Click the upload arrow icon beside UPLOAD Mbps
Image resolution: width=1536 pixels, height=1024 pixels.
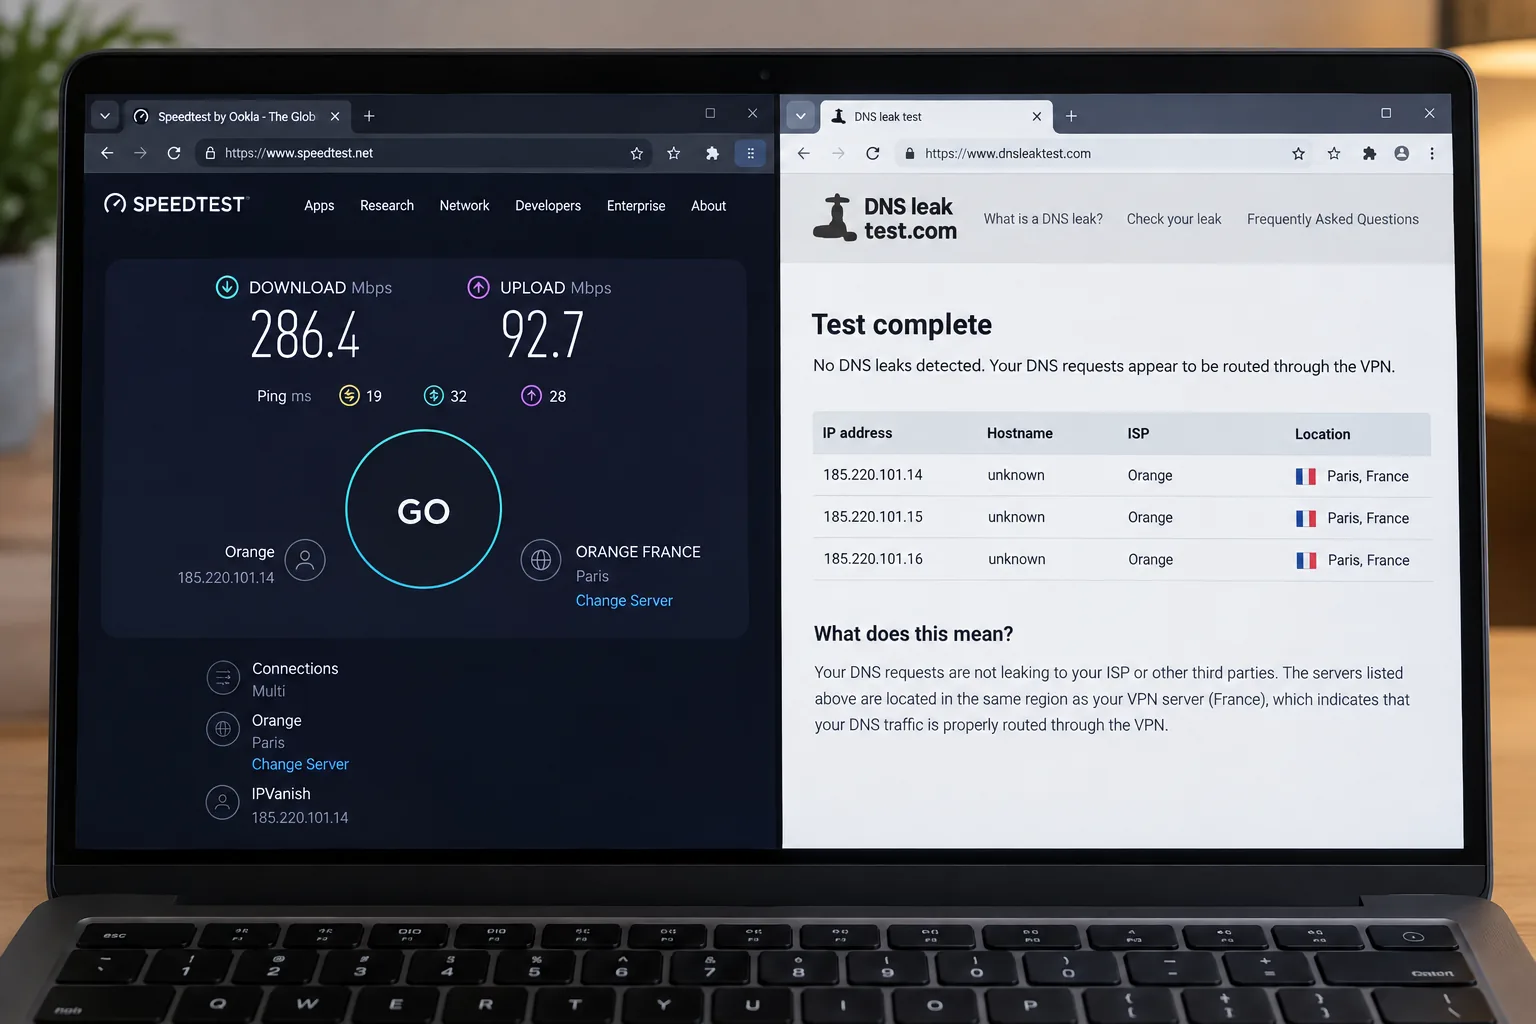(478, 287)
